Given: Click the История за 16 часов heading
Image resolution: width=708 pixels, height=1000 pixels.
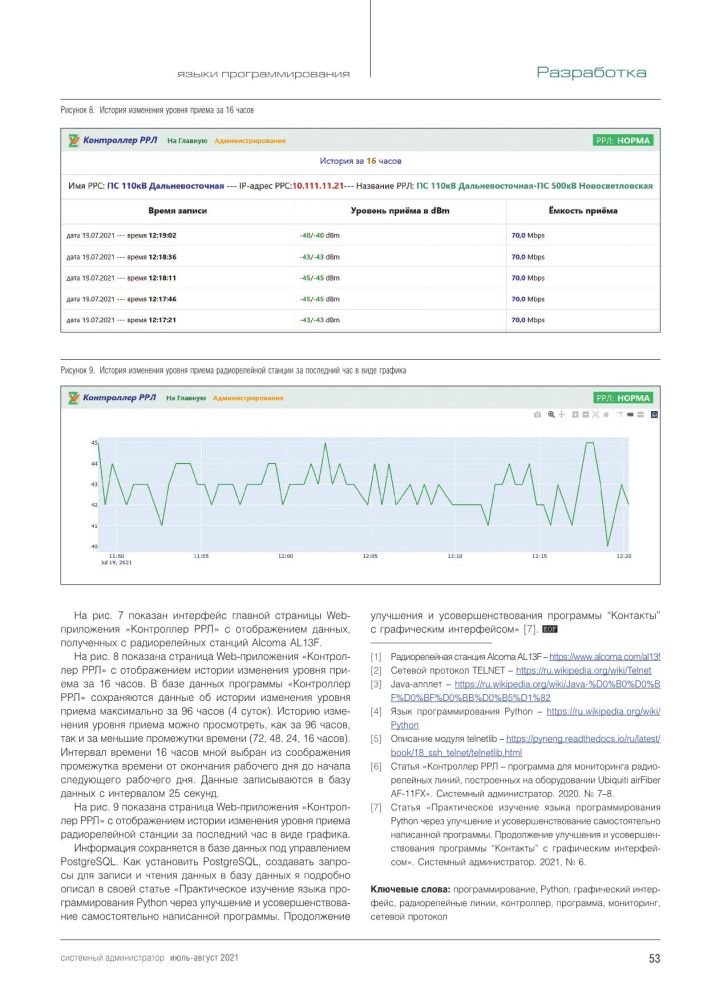Looking at the screenshot, I should click(360, 161).
